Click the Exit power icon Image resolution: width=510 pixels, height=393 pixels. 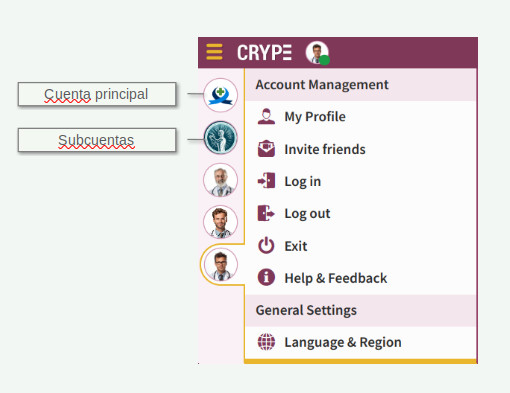(266, 245)
